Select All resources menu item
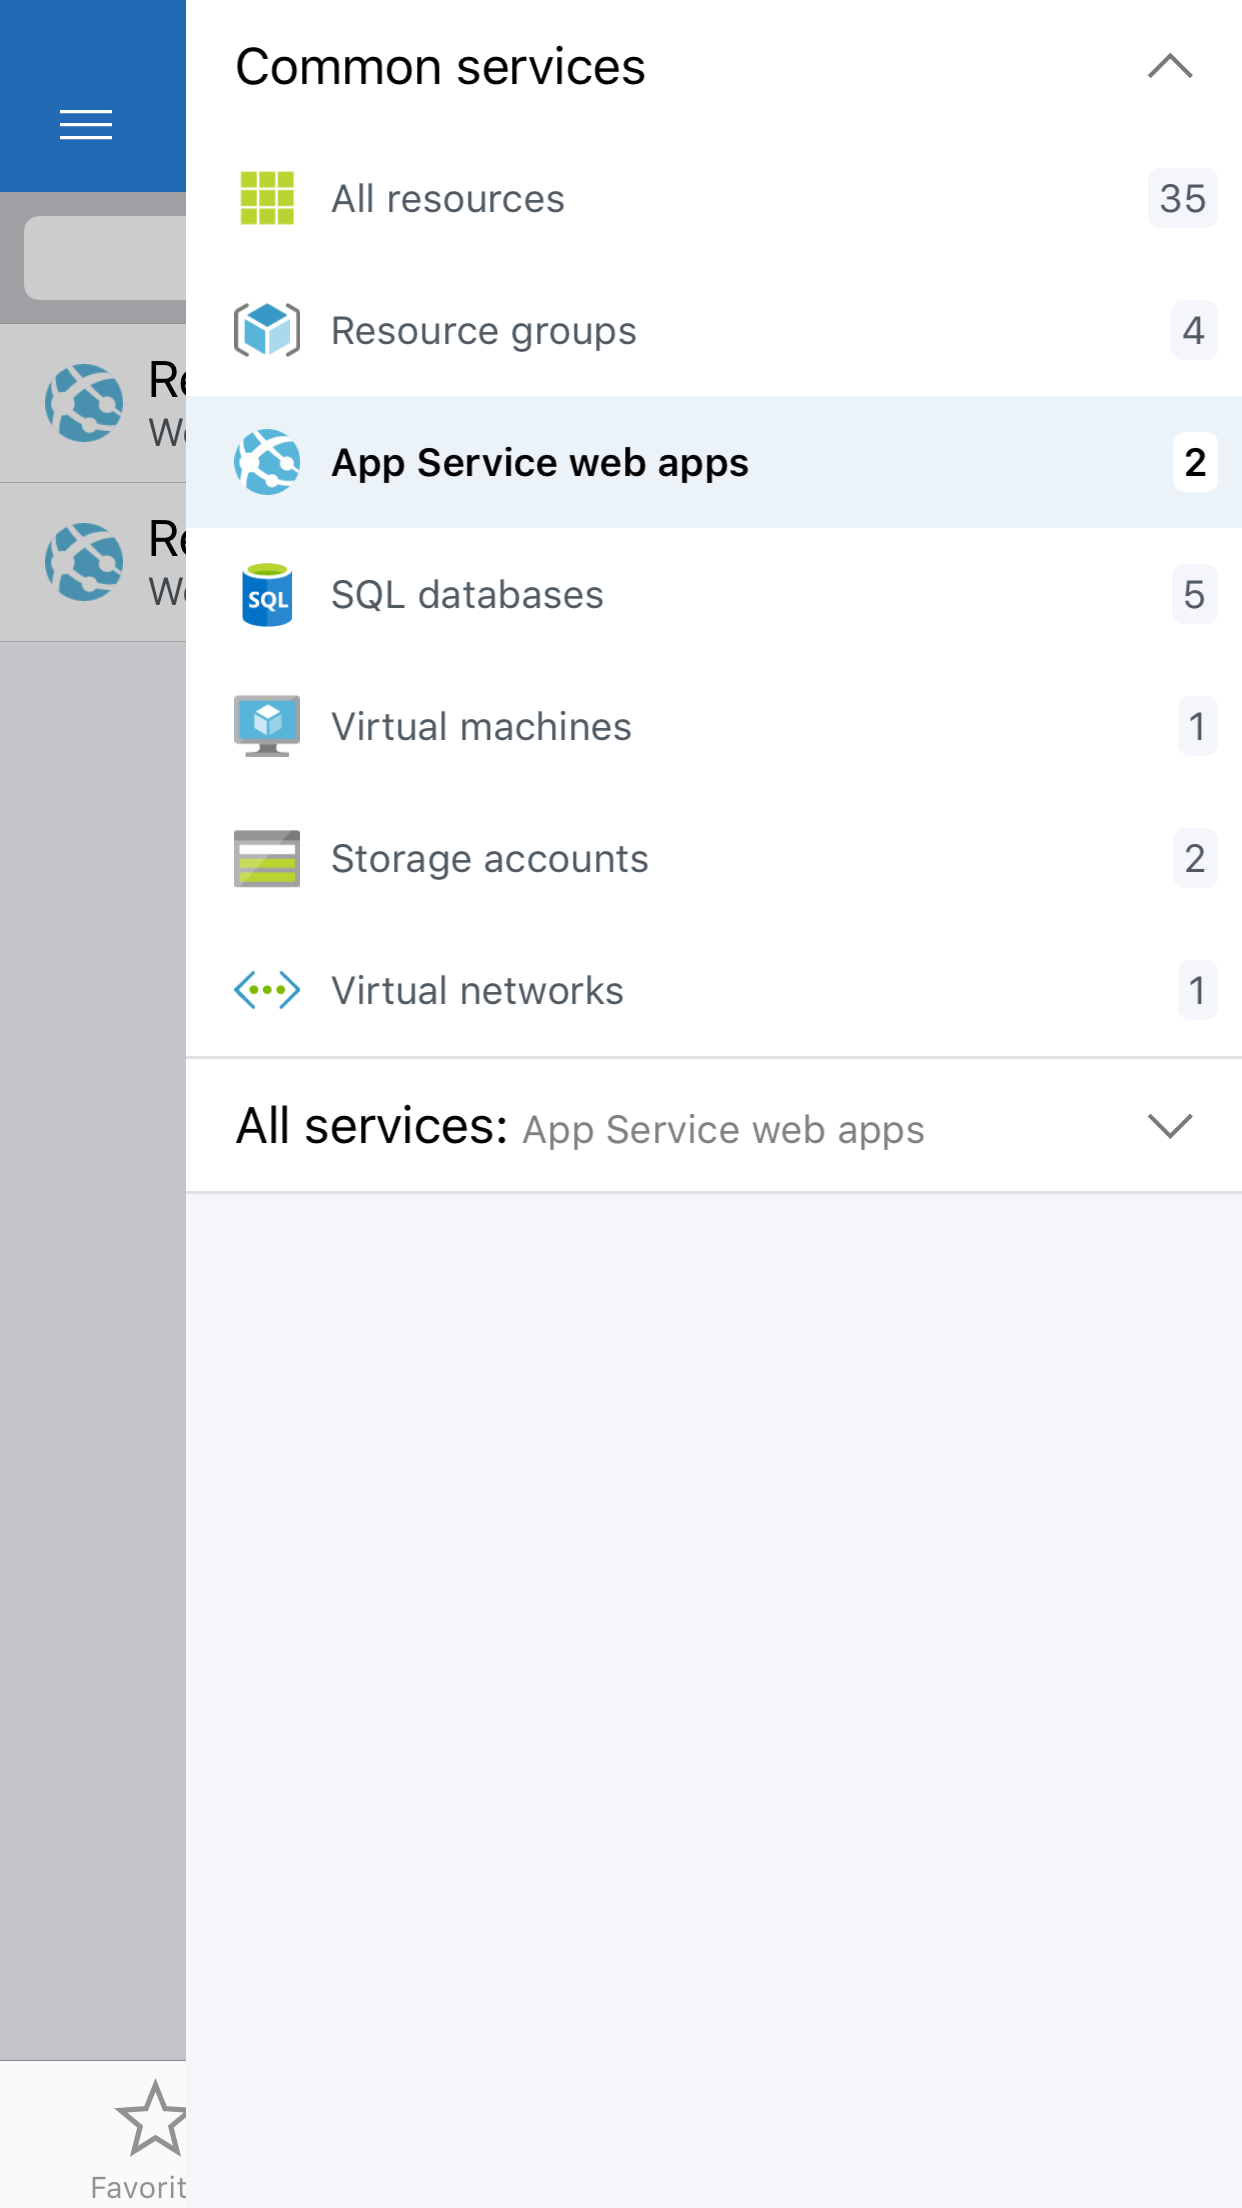Screen dimensions: 1242x2208 pyautogui.click(x=714, y=198)
